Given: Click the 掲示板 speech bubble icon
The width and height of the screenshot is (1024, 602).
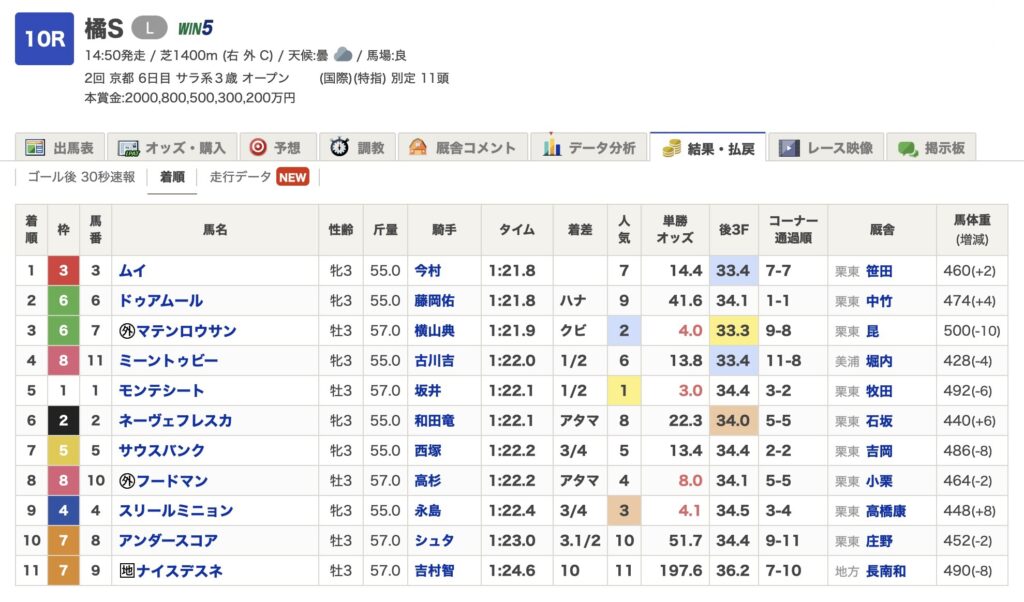Looking at the screenshot, I should 908,149.
